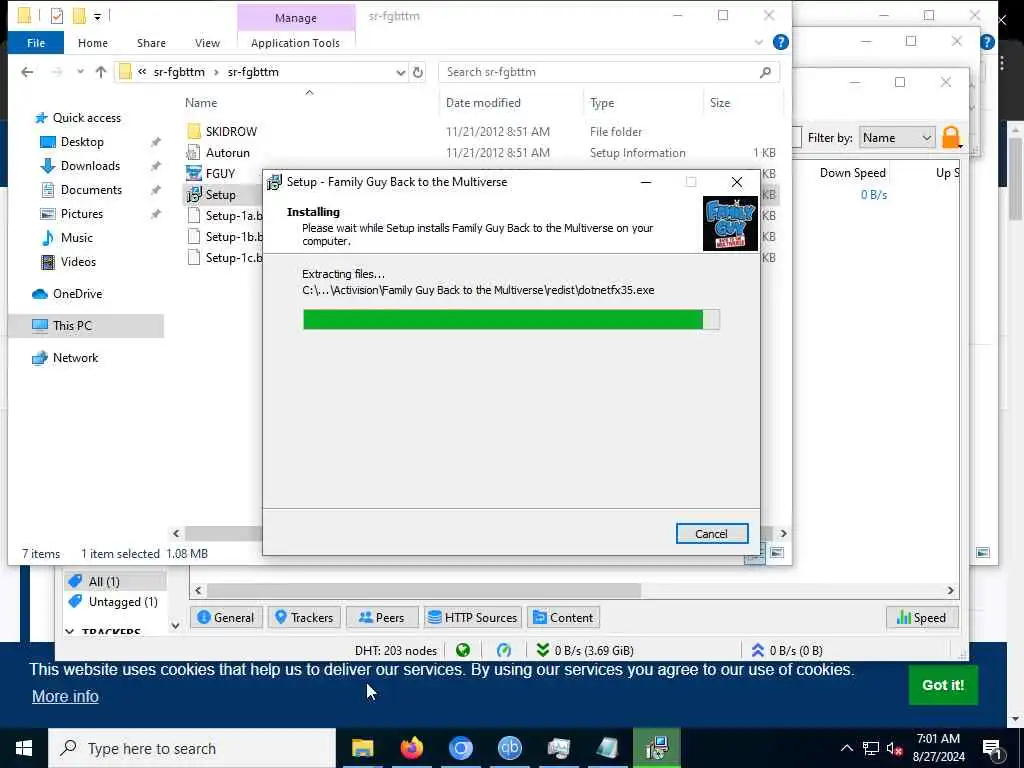The height and width of the screenshot is (768, 1024).
Task: Go up one folder level arrow
Action: click(x=101, y=72)
